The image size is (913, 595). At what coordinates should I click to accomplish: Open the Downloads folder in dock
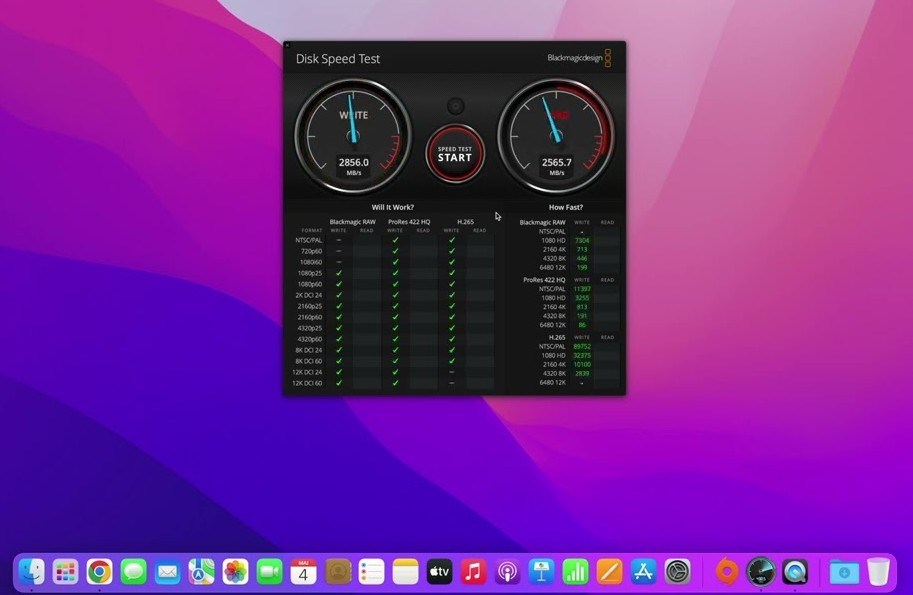tap(844, 572)
